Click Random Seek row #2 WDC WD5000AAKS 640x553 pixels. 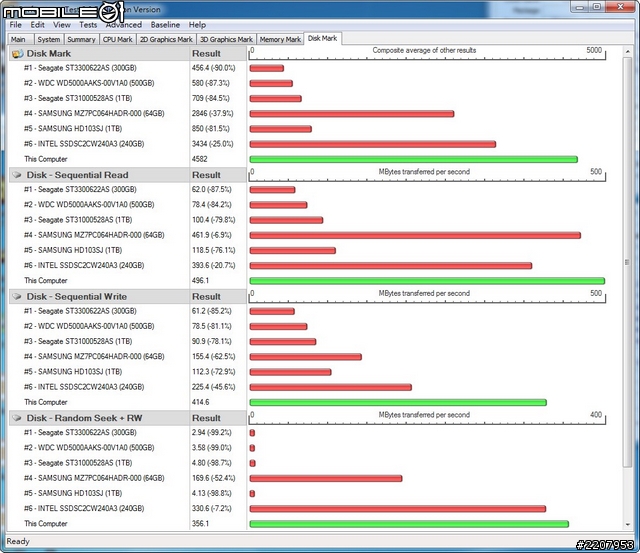(89, 448)
